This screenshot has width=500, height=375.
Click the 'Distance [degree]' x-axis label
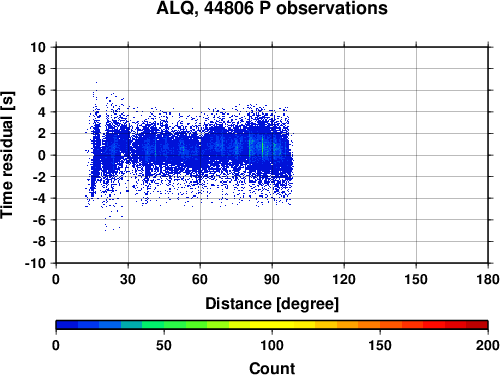[x=272, y=304]
